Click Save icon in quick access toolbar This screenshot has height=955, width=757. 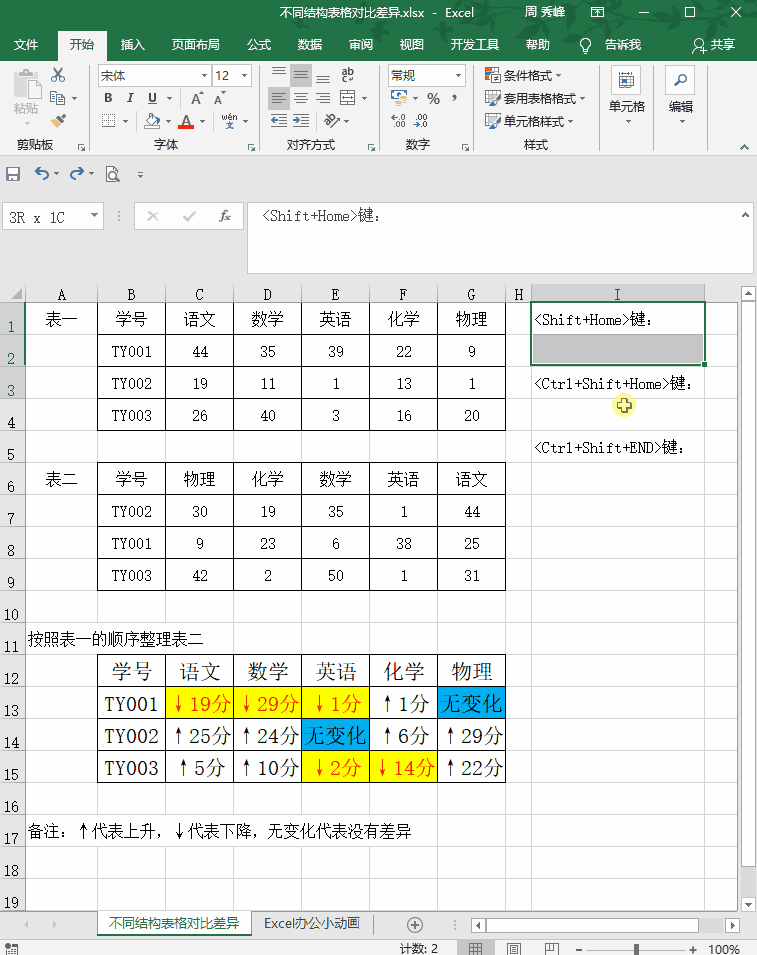click(13, 174)
